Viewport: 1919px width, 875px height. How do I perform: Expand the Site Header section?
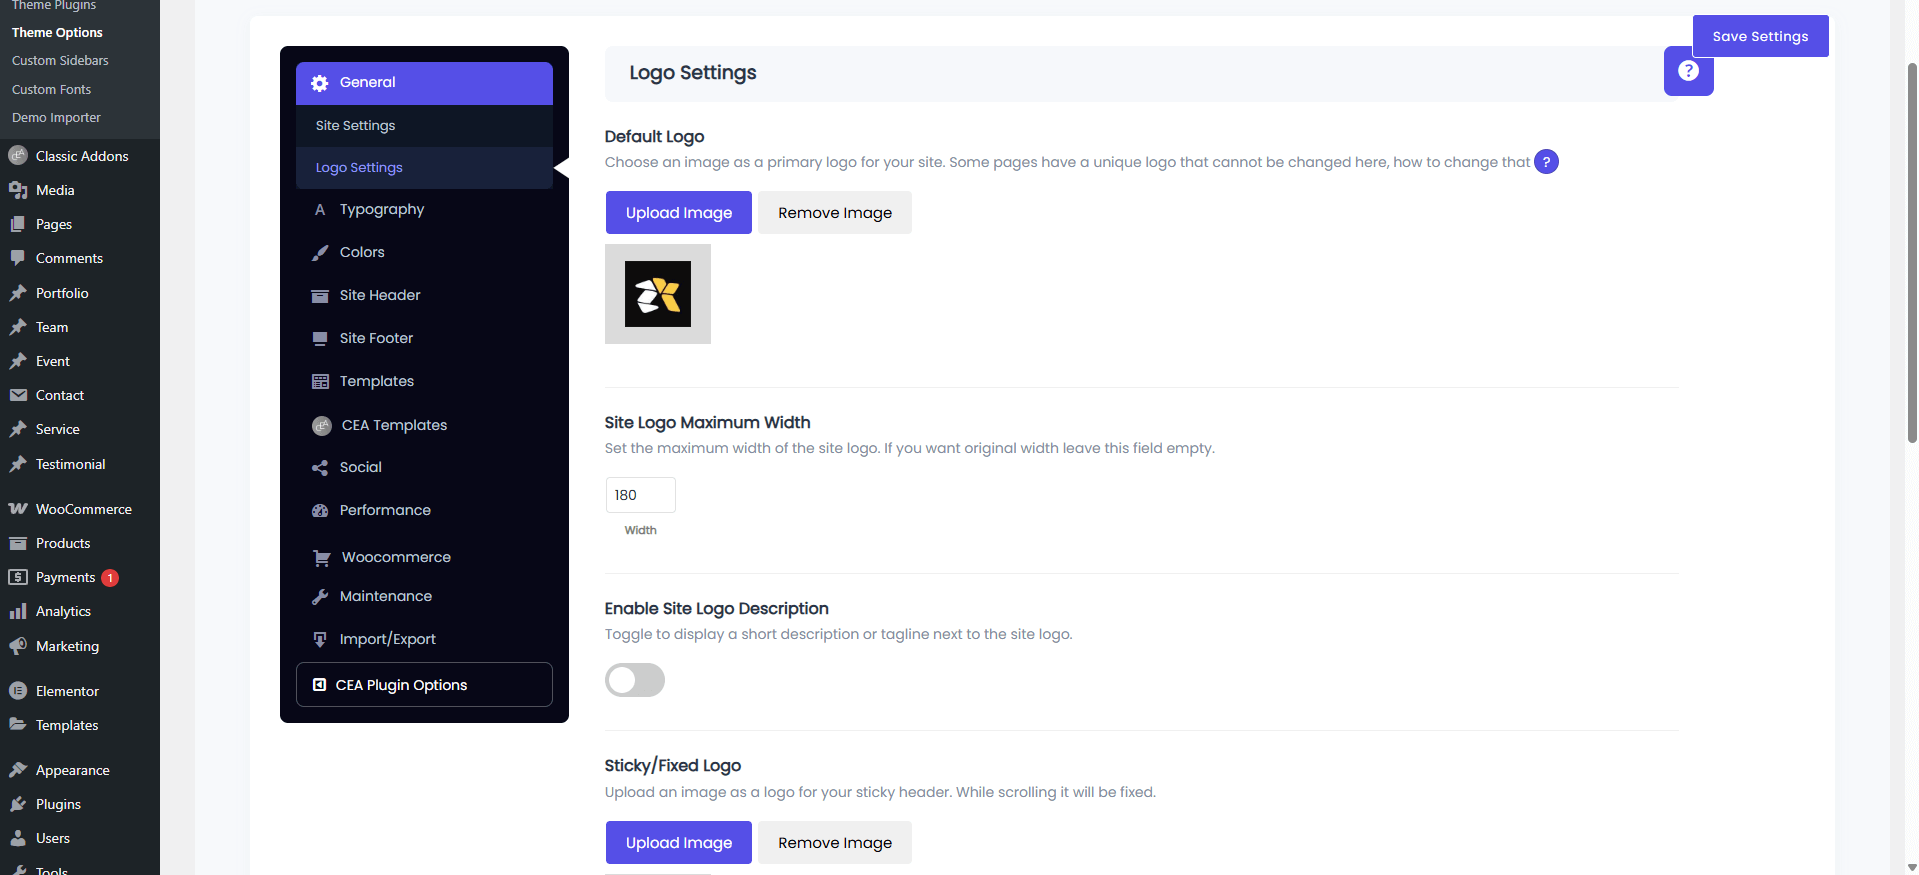[380, 295]
